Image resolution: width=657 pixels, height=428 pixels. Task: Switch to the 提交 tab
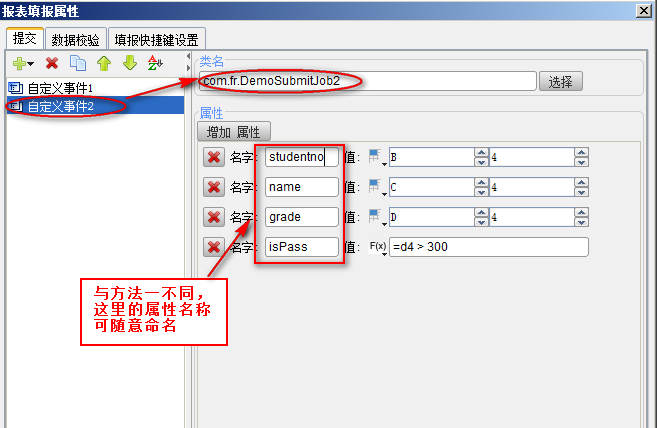pos(25,39)
